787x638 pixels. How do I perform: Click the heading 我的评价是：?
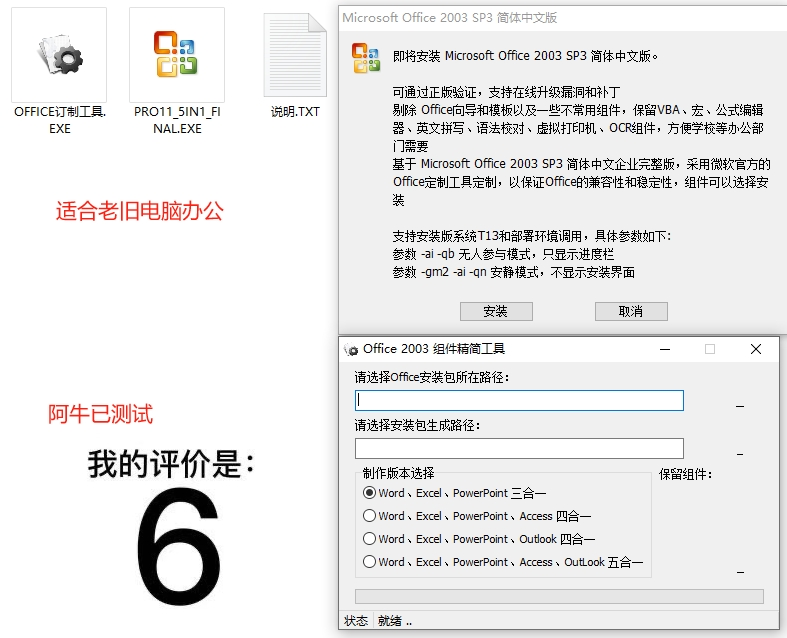pyautogui.click(x=172, y=464)
